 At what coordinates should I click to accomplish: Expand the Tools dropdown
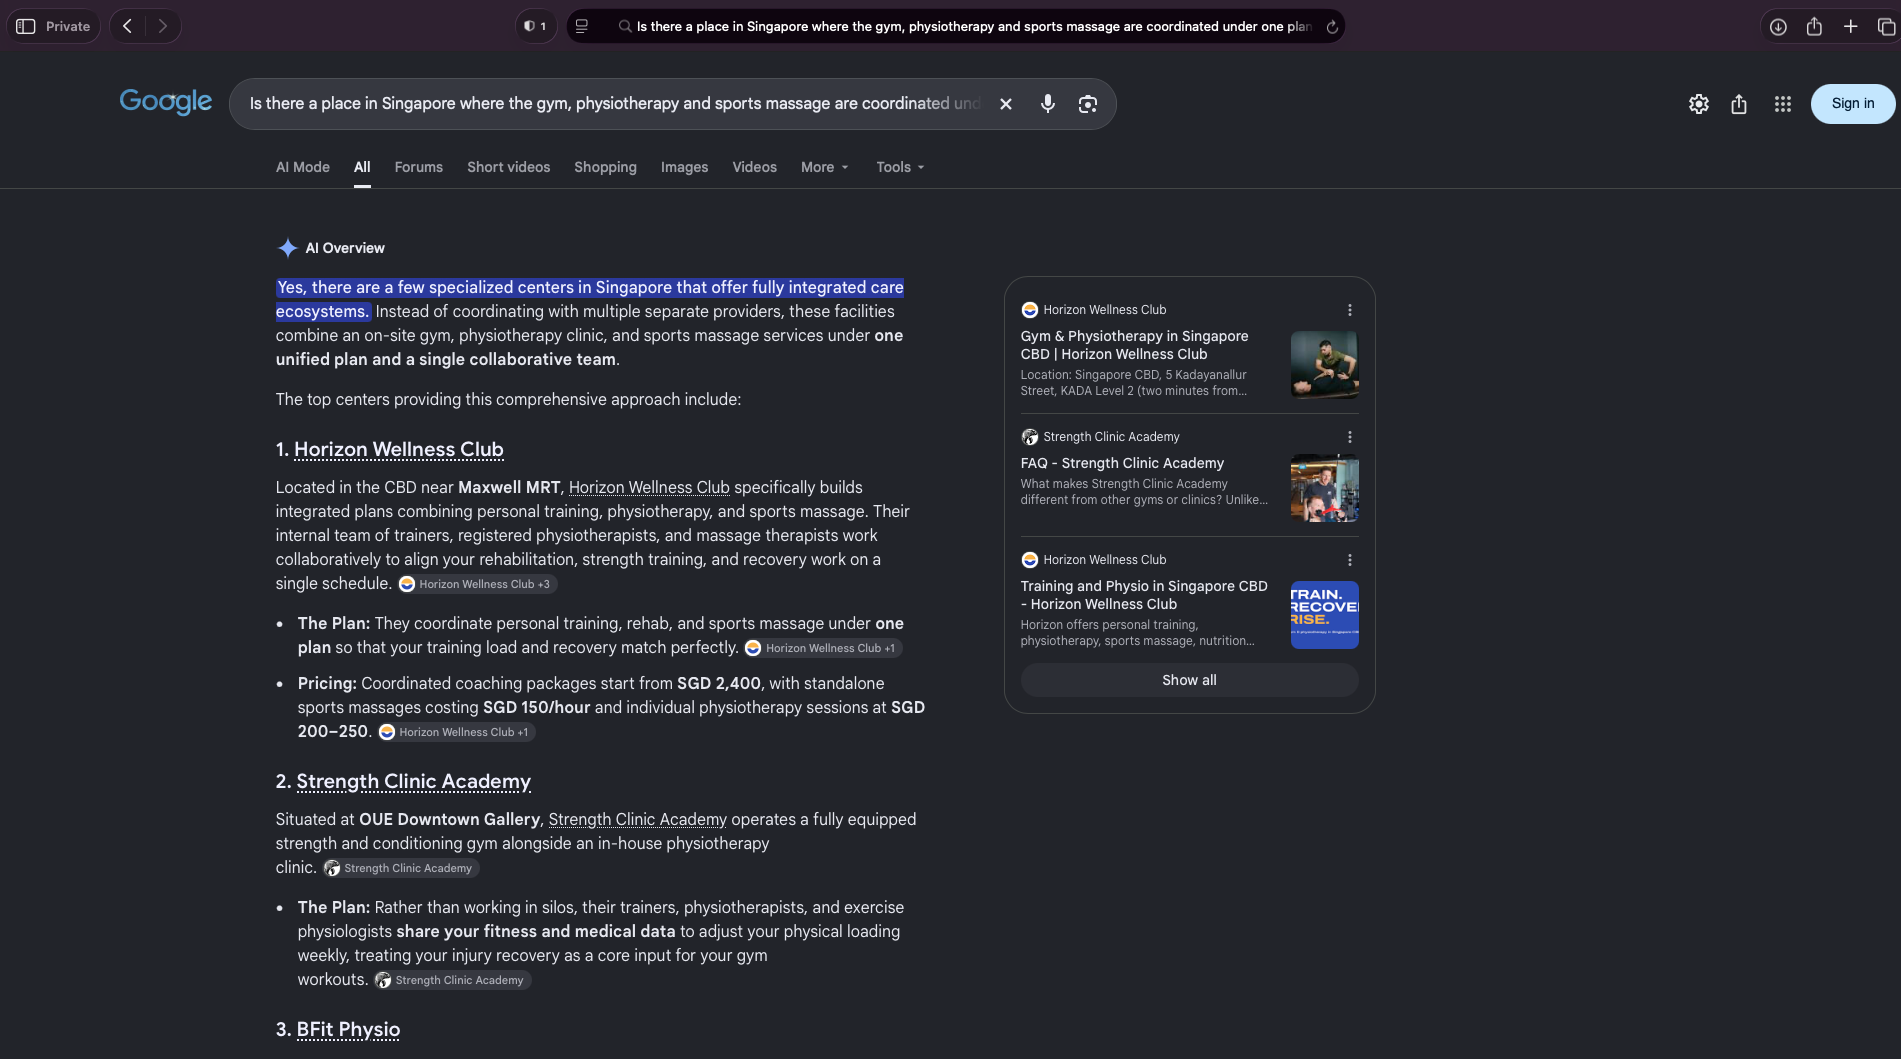pyautogui.click(x=900, y=167)
